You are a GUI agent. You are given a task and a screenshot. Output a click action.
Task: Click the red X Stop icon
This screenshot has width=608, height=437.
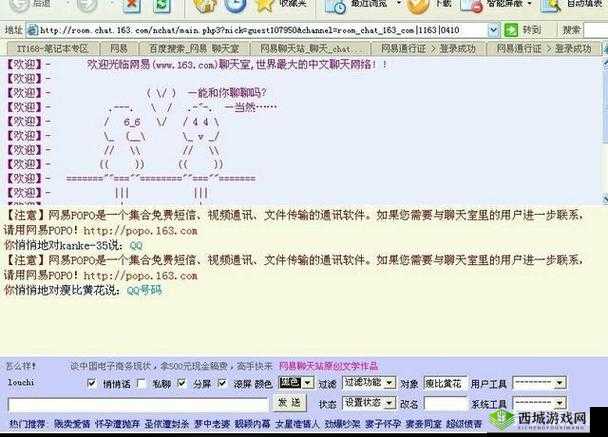[x=132, y=5]
